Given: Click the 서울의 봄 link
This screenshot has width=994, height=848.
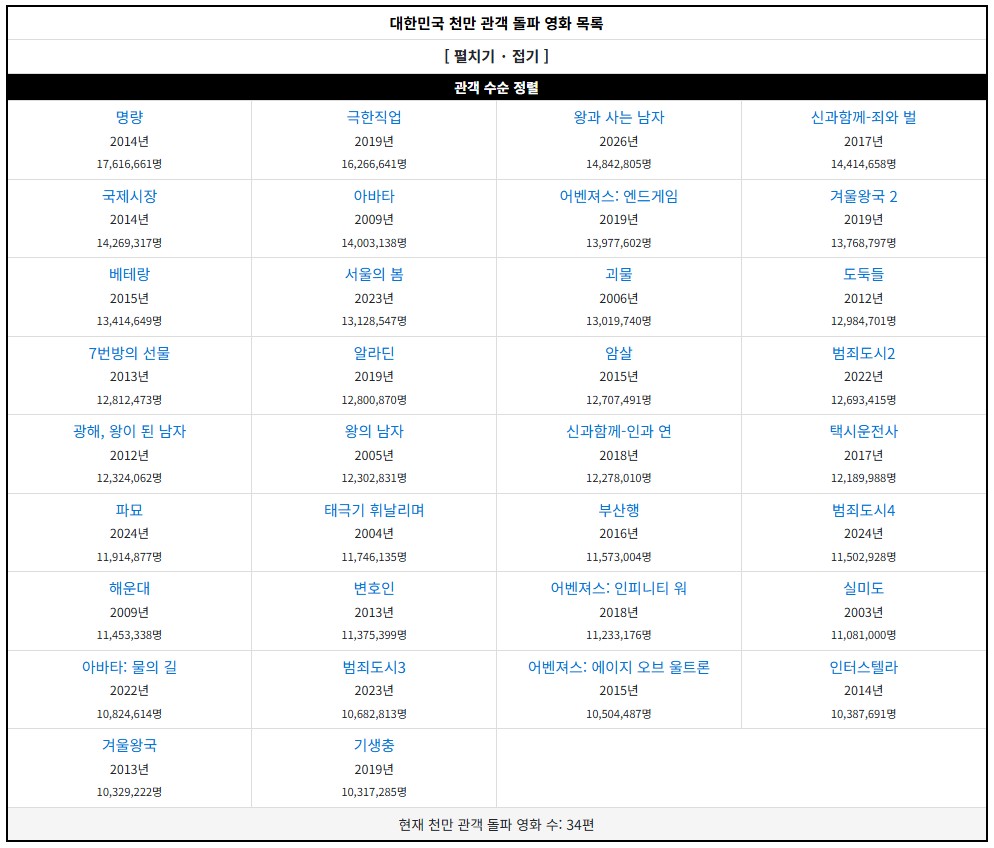Looking at the screenshot, I should tap(374, 274).
